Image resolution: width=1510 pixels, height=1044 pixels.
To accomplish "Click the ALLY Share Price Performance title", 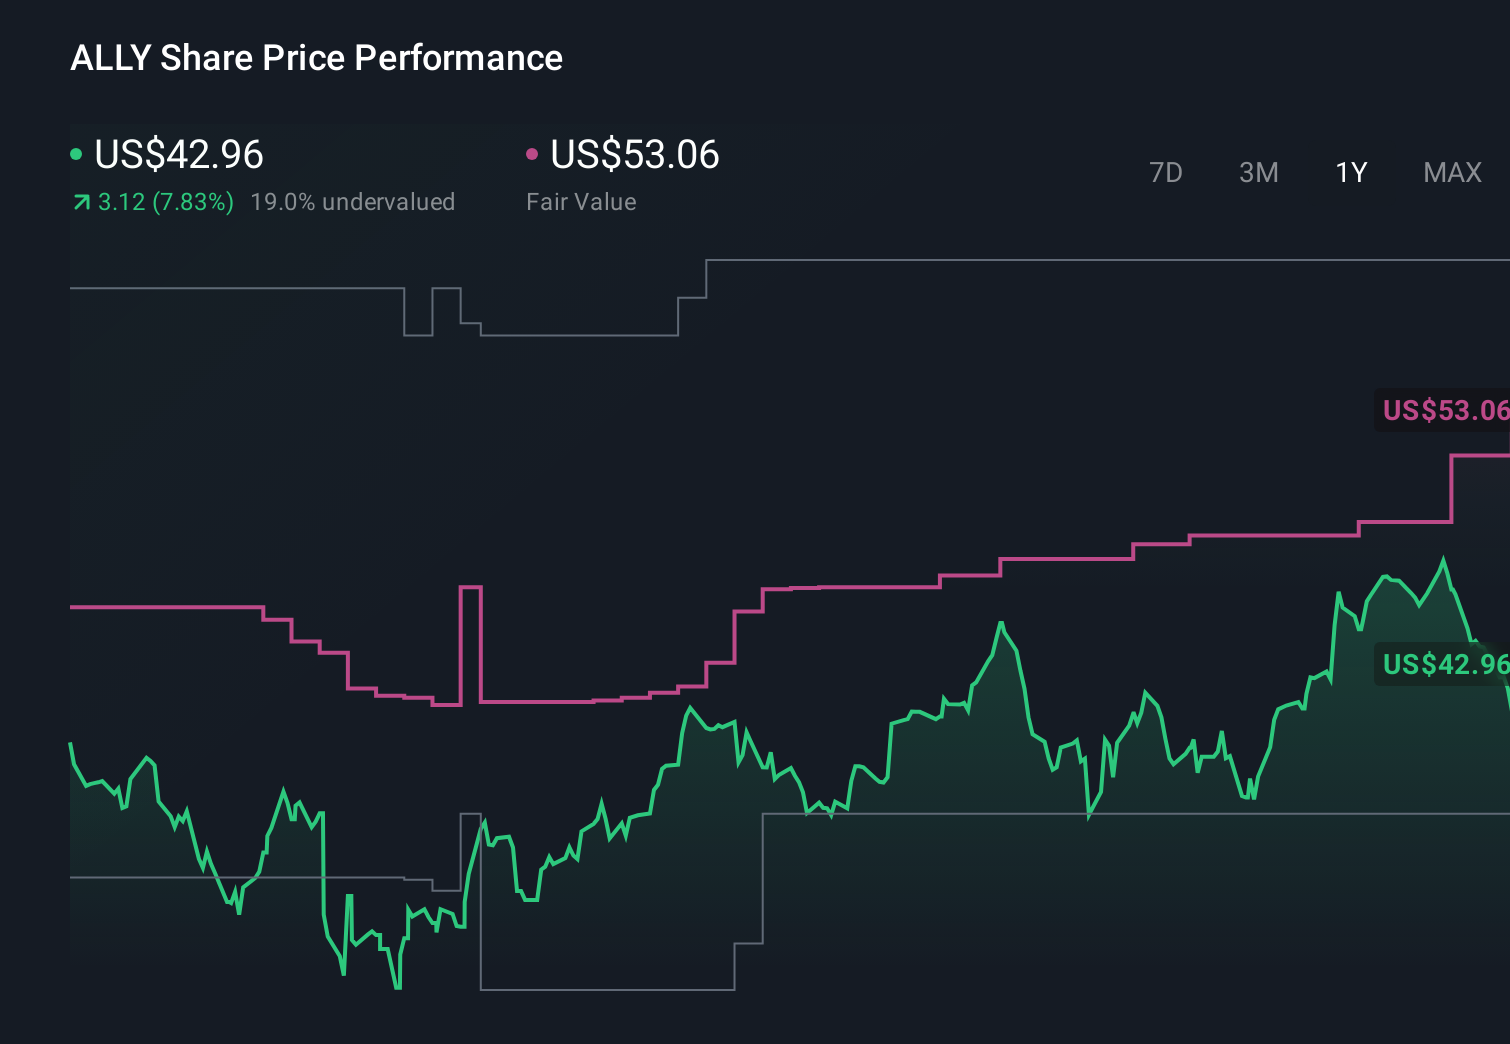I will pos(316,58).
